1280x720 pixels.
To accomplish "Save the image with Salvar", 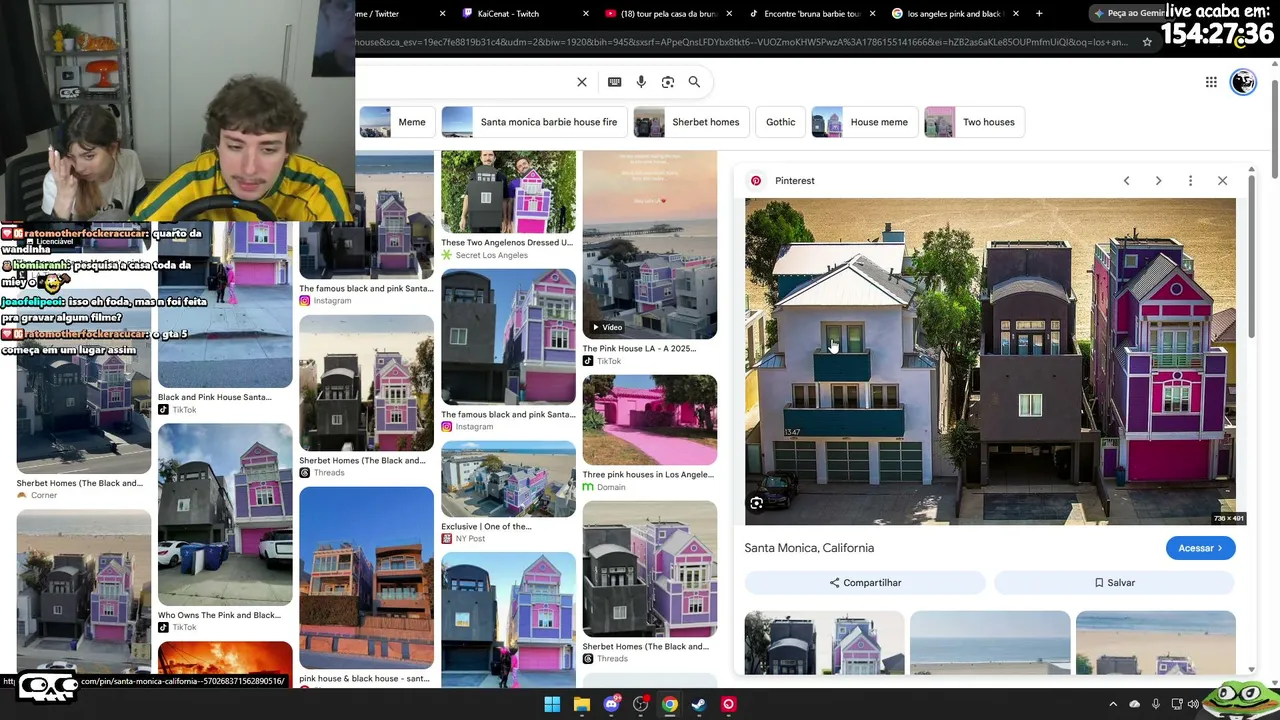I will click(1114, 583).
